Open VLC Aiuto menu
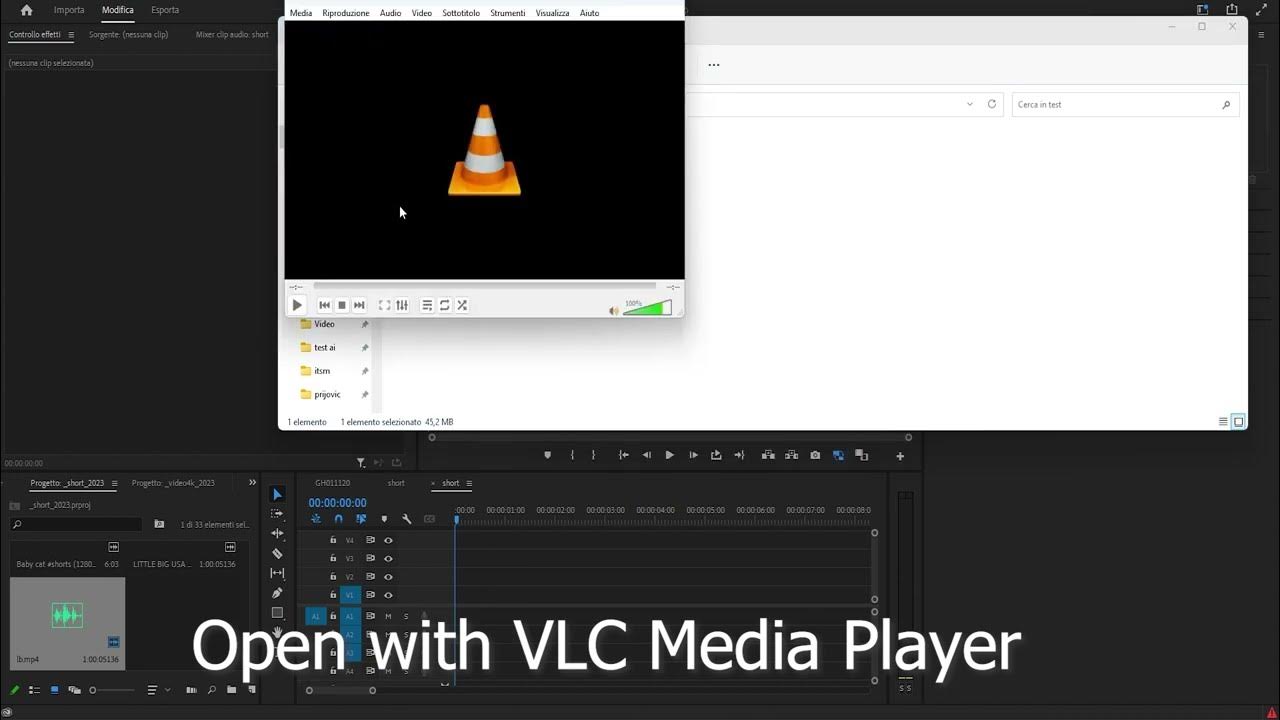Viewport: 1280px width, 720px height. click(x=590, y=13)
